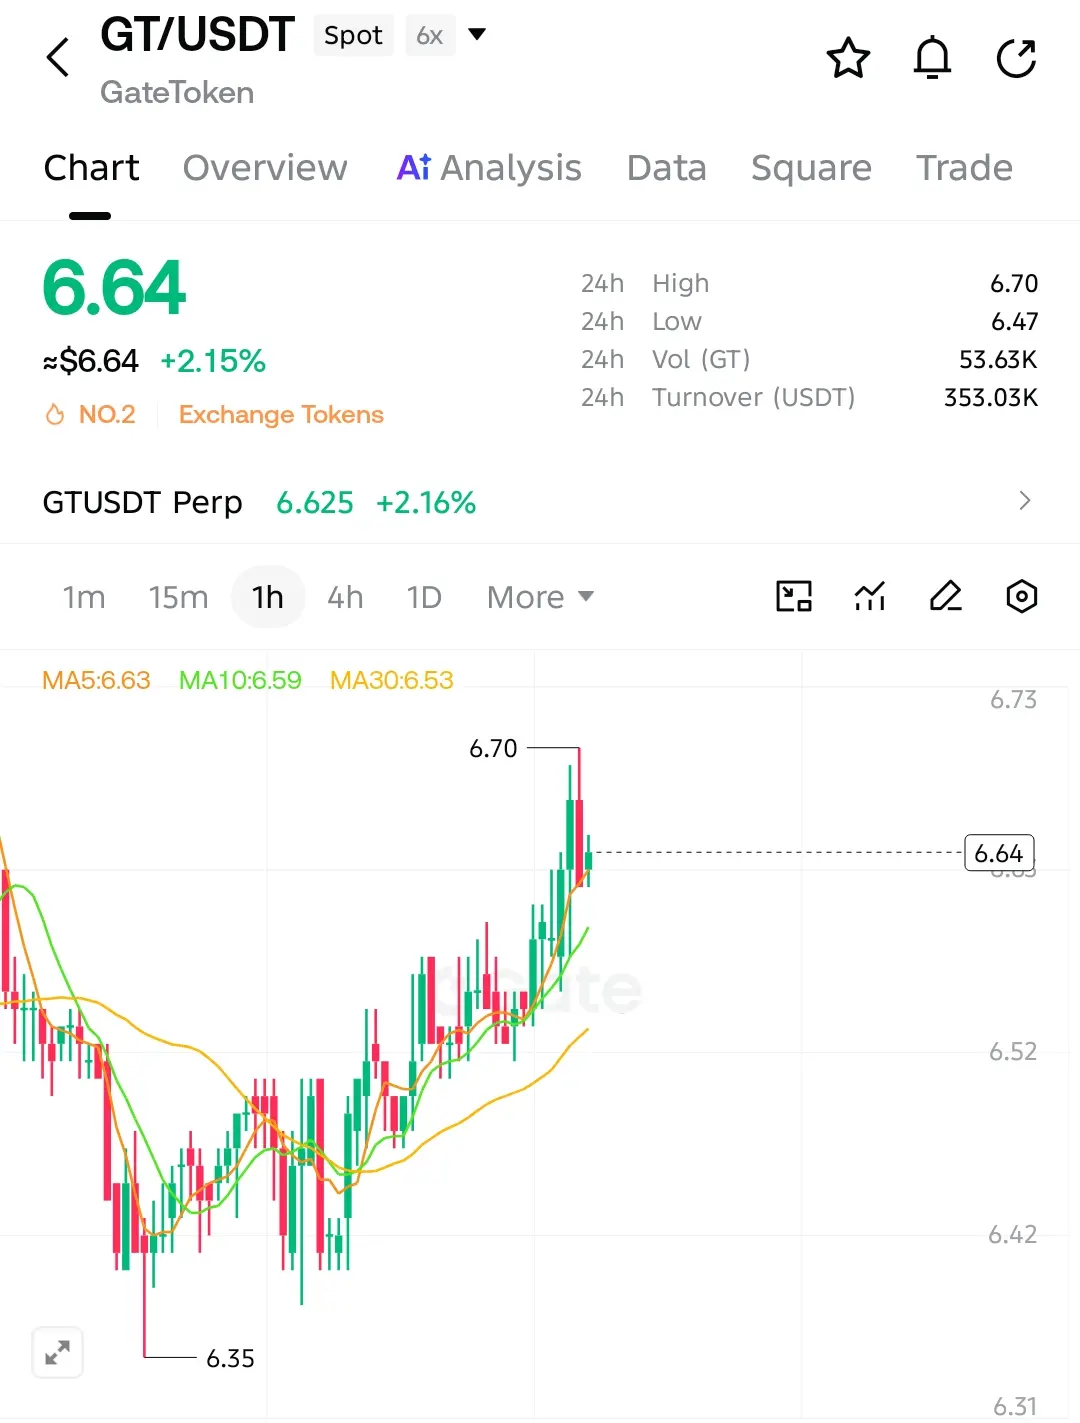Select the 1D timeframe

click(424, 597)
